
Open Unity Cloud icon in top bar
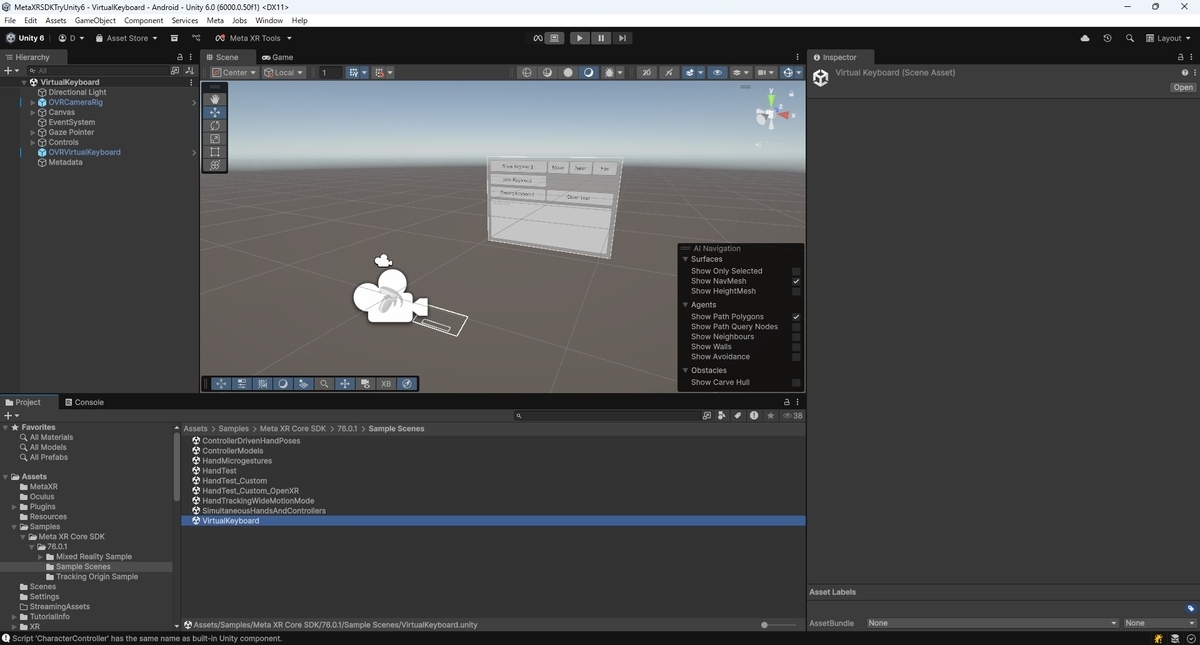pyautogui.click(x=1085, y=38)
